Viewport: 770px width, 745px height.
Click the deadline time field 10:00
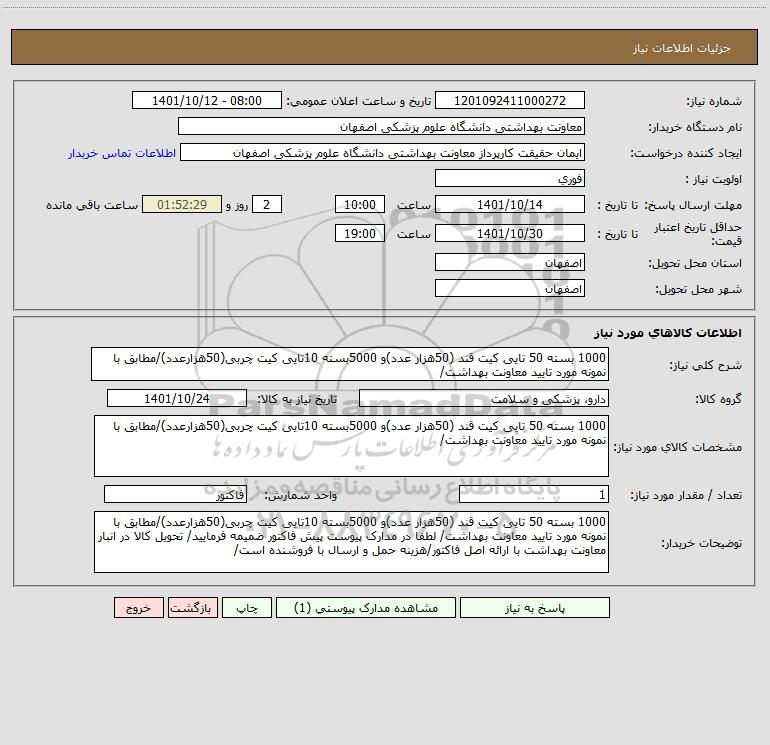tap(359, 204)
